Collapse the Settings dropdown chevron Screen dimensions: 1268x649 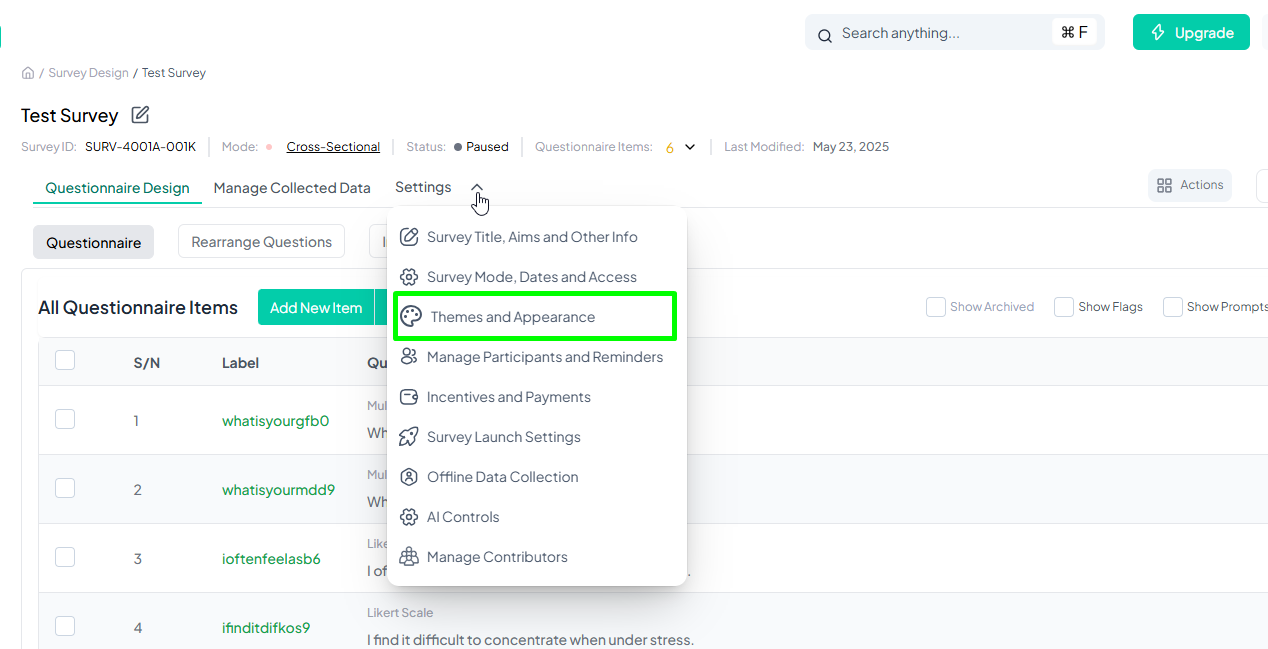pyautogui.click(x=477, y=187)
